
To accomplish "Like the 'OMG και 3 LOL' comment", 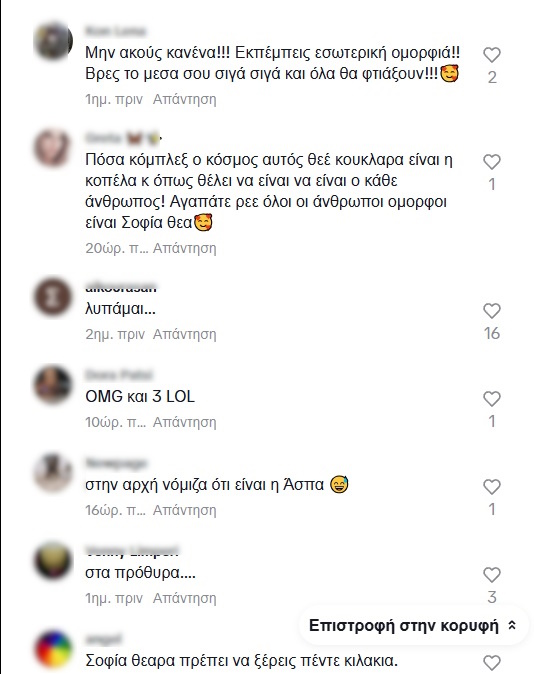I will [x=492, y=399].
